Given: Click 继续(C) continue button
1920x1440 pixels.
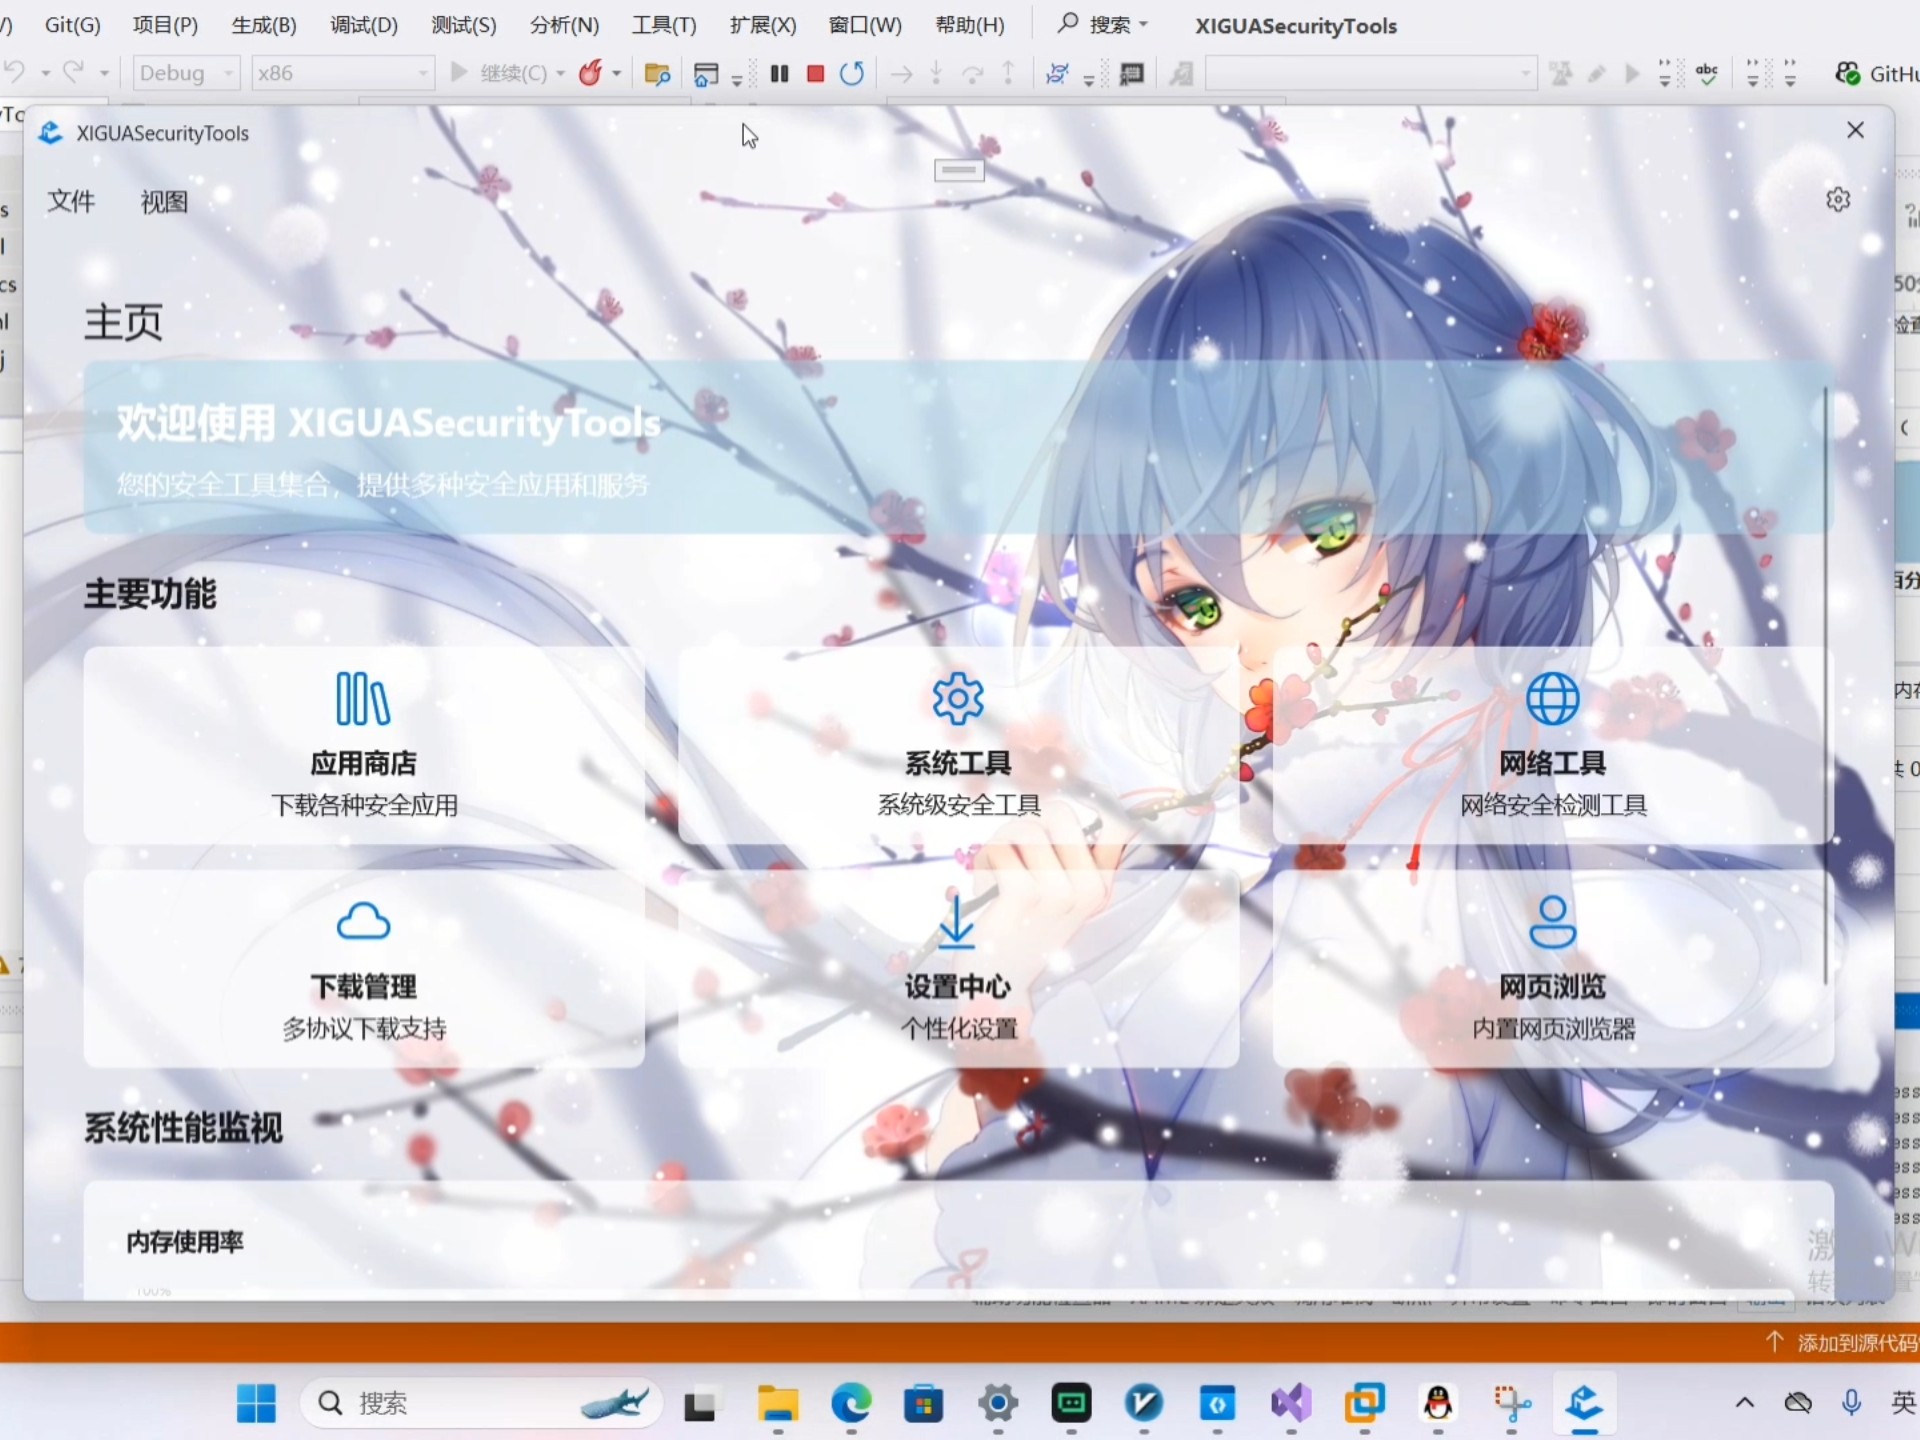Looking at the screenshot, I should pos(500,73).
